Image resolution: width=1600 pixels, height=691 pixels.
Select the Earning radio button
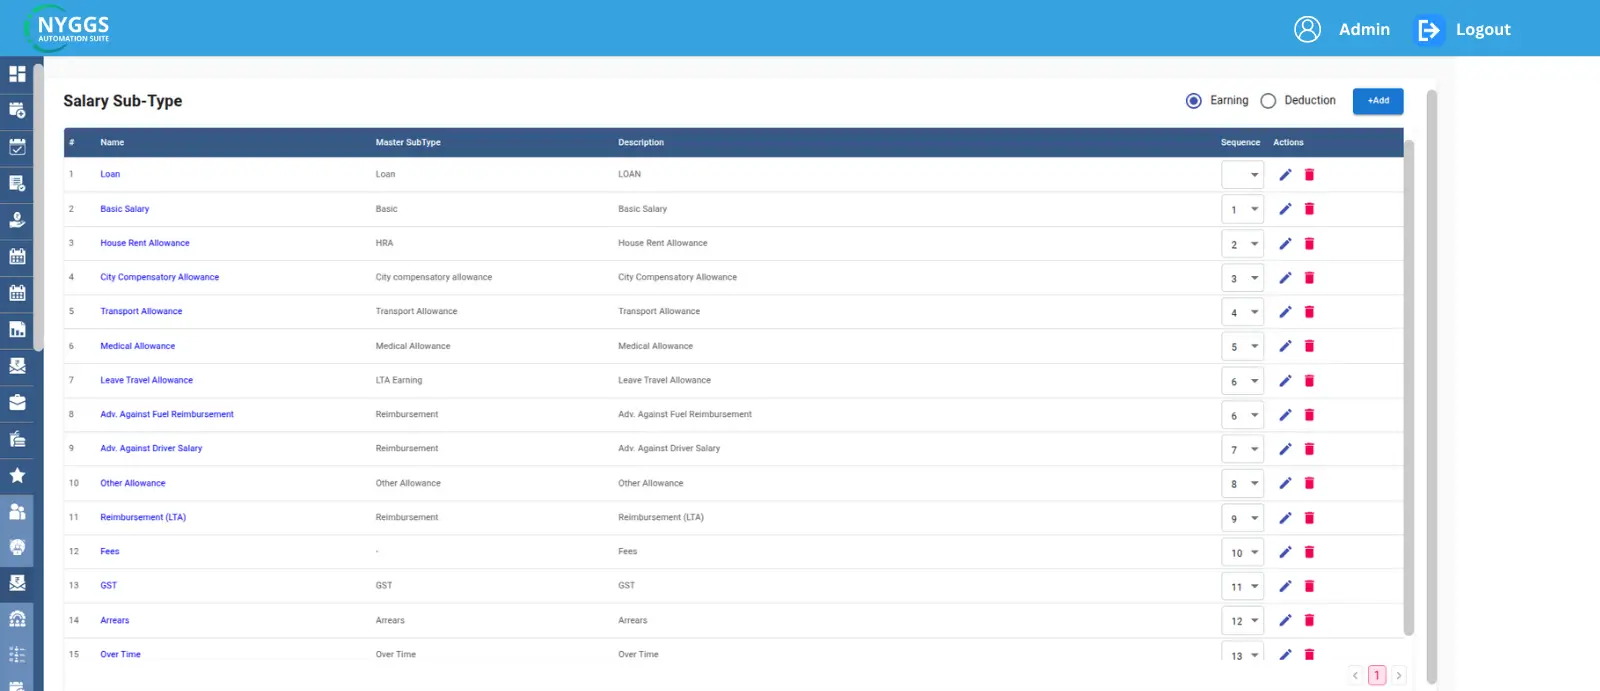1193,101
